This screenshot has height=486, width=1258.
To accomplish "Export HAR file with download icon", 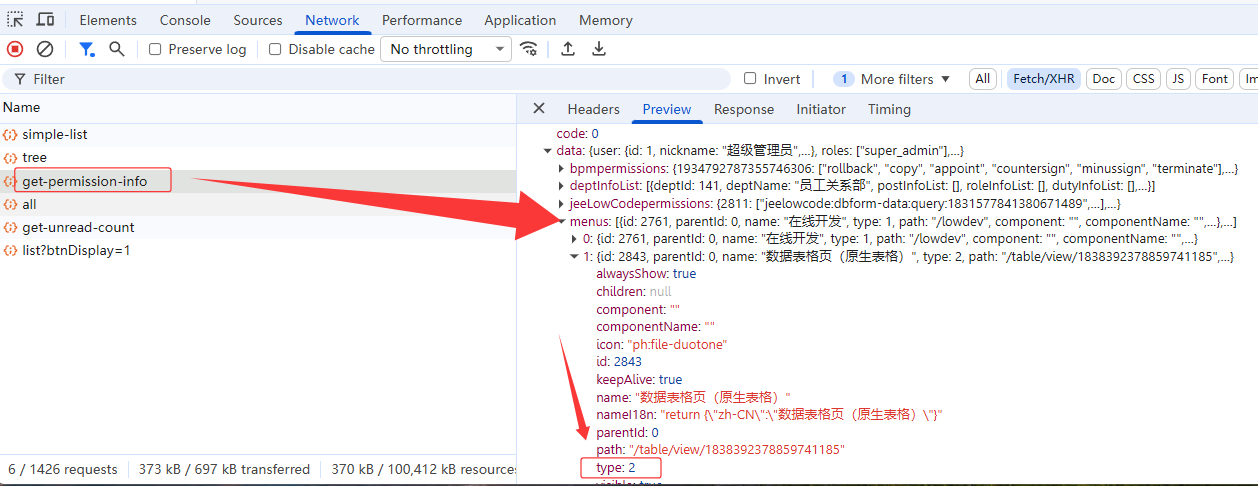I will pos(598,49).
